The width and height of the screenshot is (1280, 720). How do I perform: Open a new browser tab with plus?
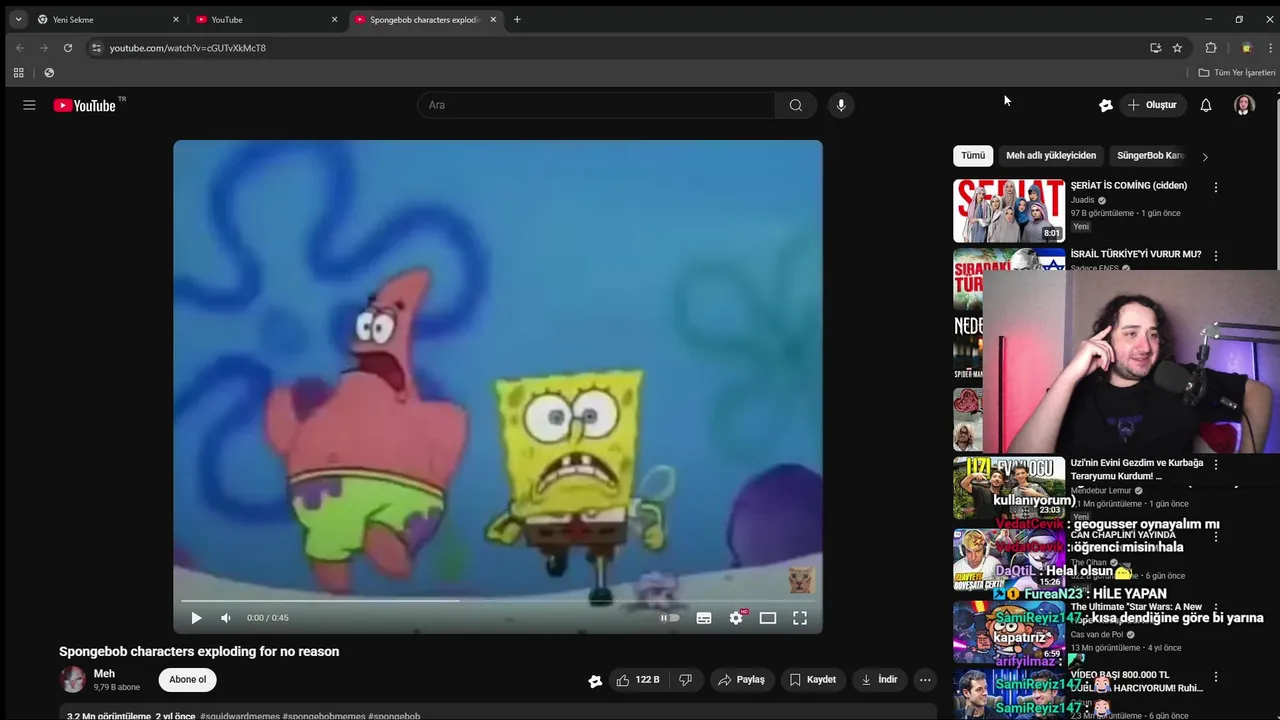(x=517, y=19)
